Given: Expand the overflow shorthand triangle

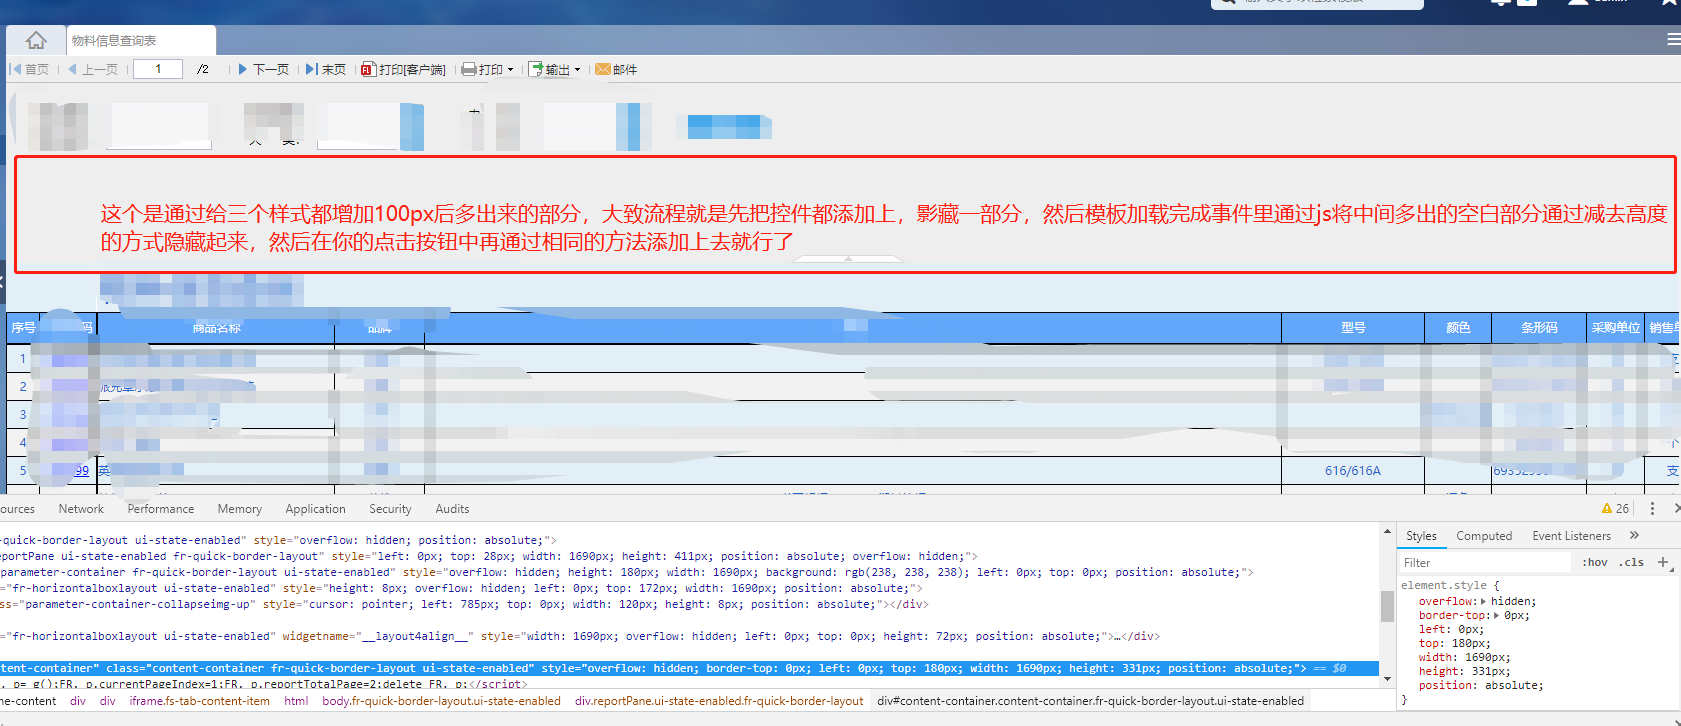Looking at the screenshot, I should coord(1483,602).
